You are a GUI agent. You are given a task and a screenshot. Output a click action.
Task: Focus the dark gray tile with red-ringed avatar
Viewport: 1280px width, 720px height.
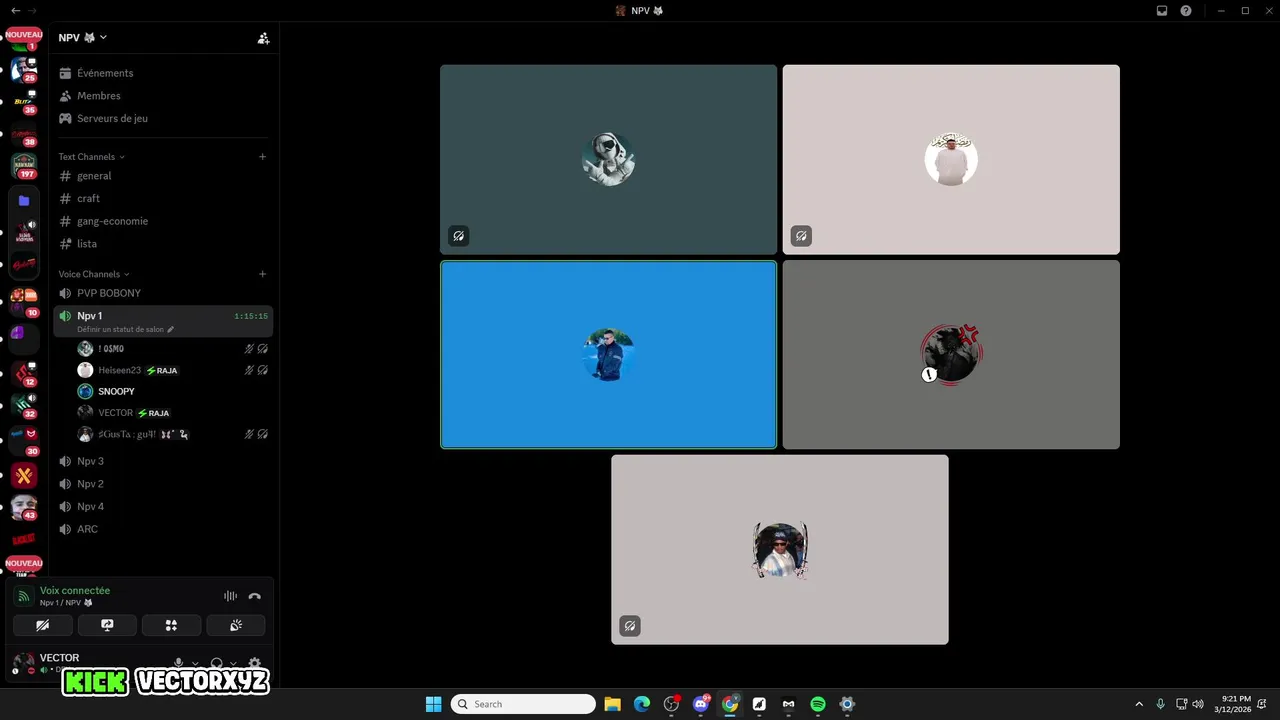(x=951, y=355)
